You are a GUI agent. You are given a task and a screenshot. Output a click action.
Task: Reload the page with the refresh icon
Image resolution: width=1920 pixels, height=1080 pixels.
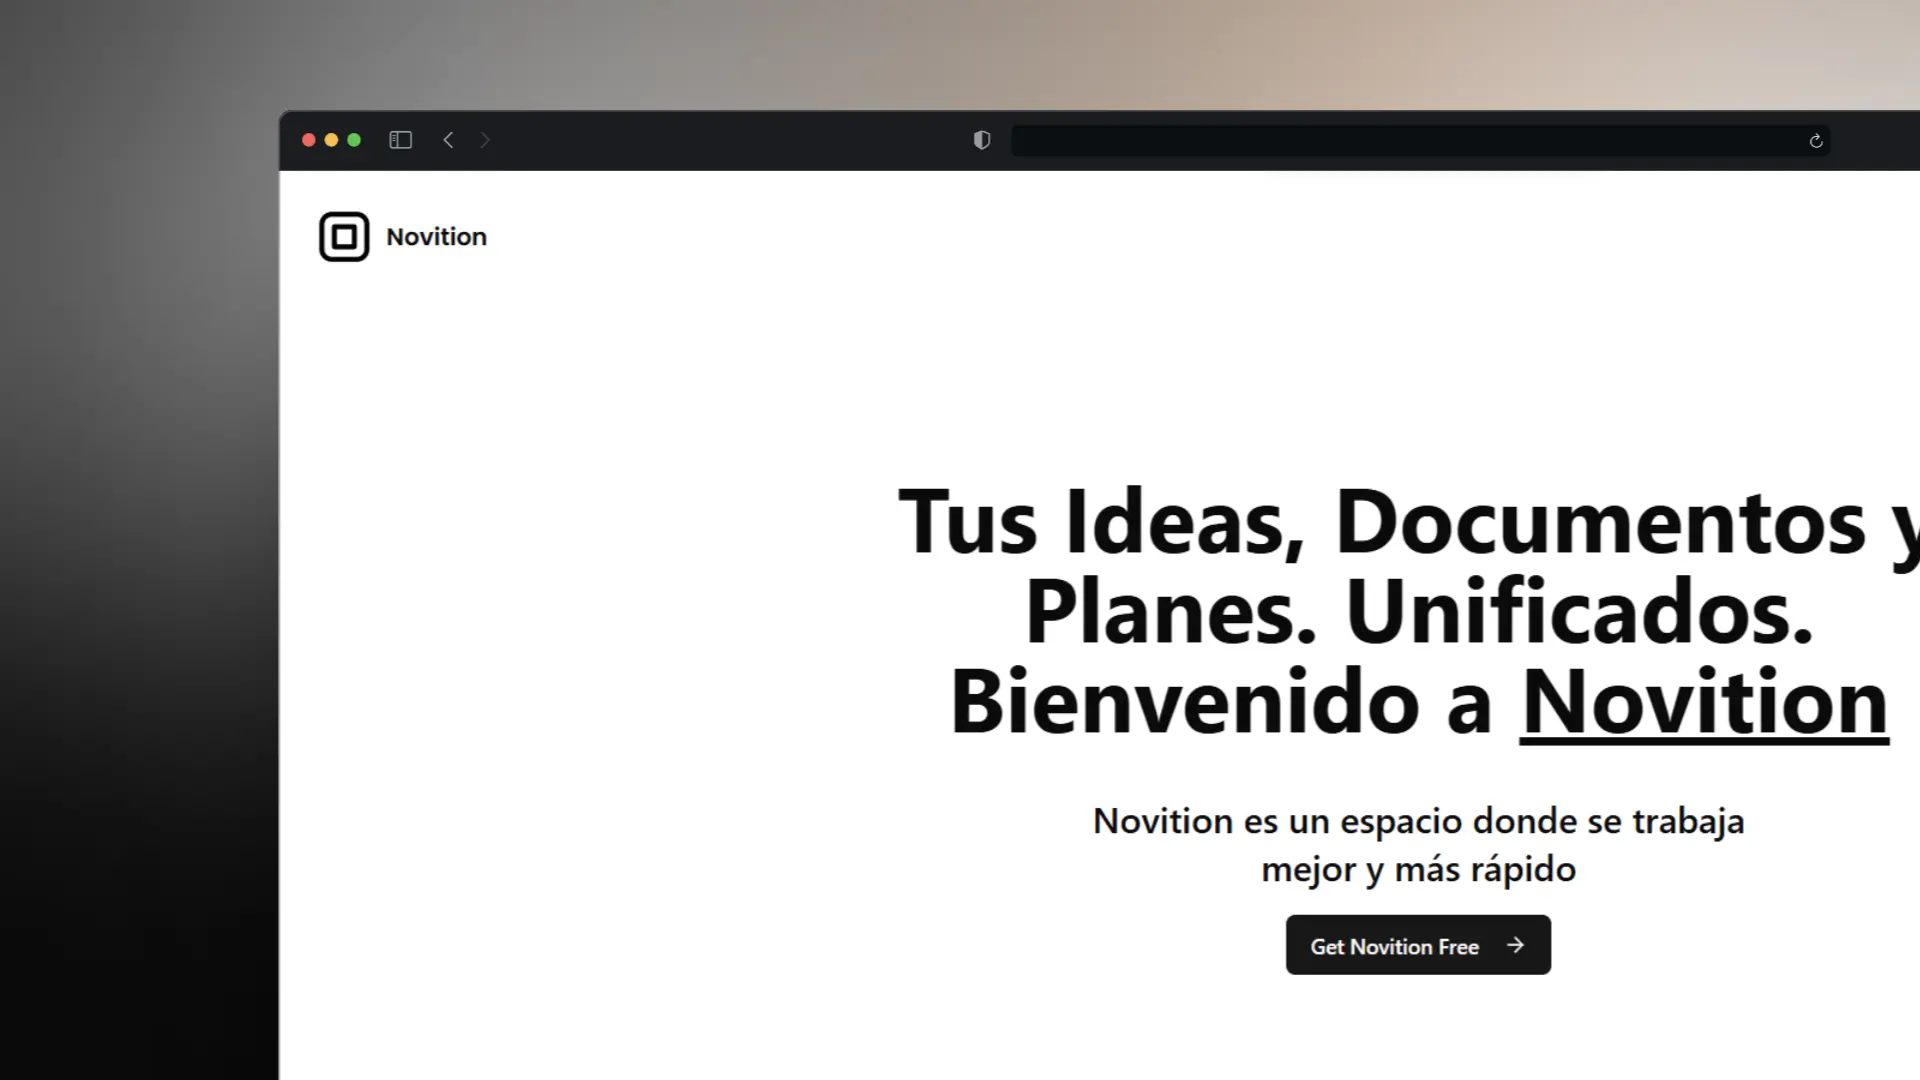(1816, 141)
